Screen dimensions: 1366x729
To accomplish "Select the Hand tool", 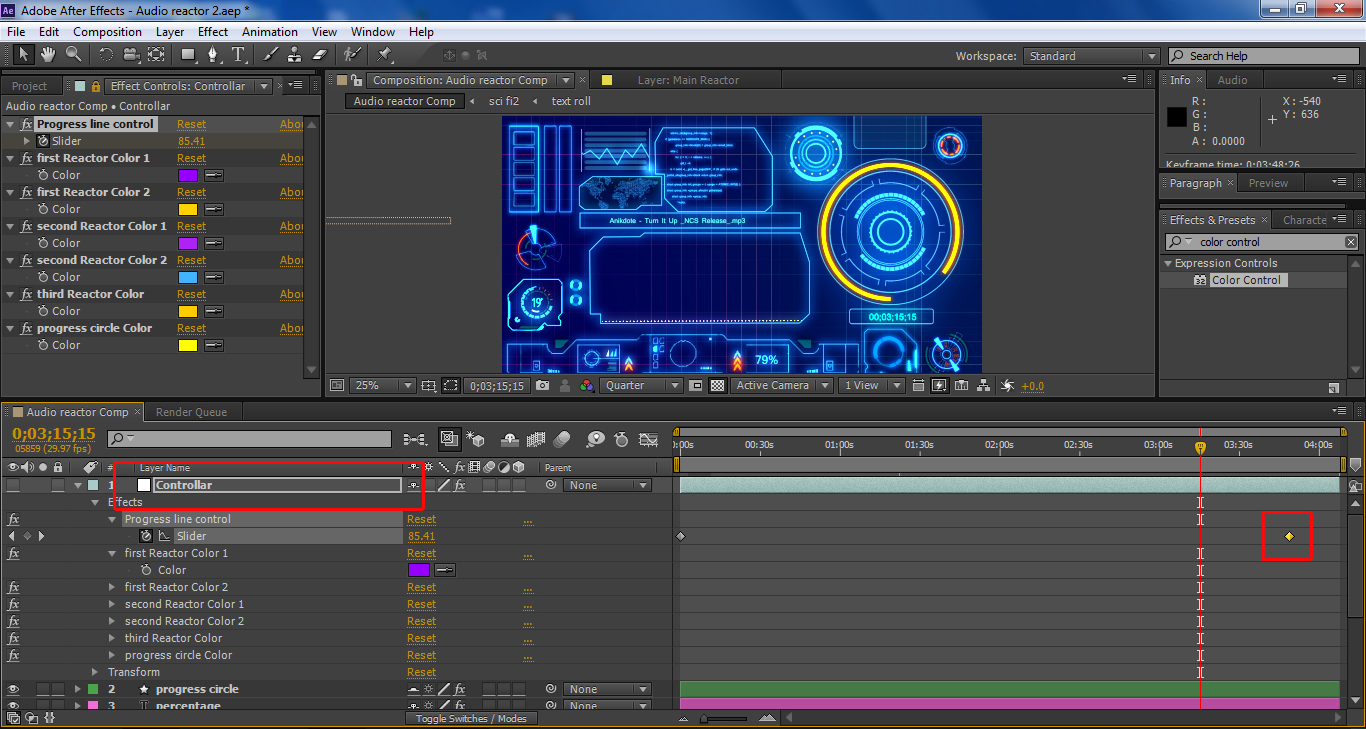I will pos(48,55).
